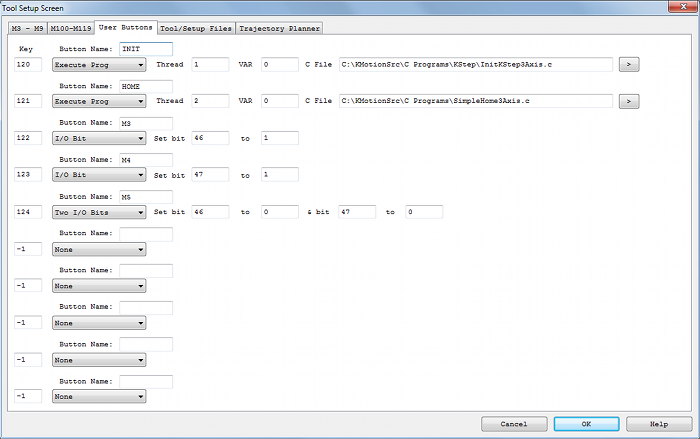Focus the HOME button name field

click(145, 86)
